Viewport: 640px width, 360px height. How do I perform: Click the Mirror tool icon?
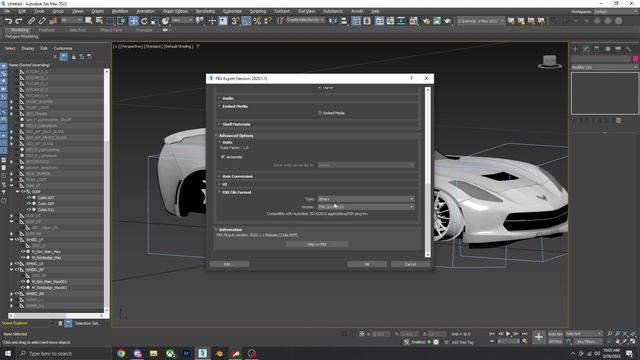[333, 21]
